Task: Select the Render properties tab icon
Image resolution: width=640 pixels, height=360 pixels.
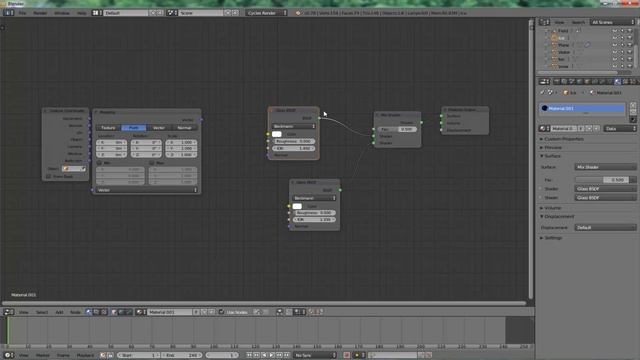Action: (x=556, y=82)
